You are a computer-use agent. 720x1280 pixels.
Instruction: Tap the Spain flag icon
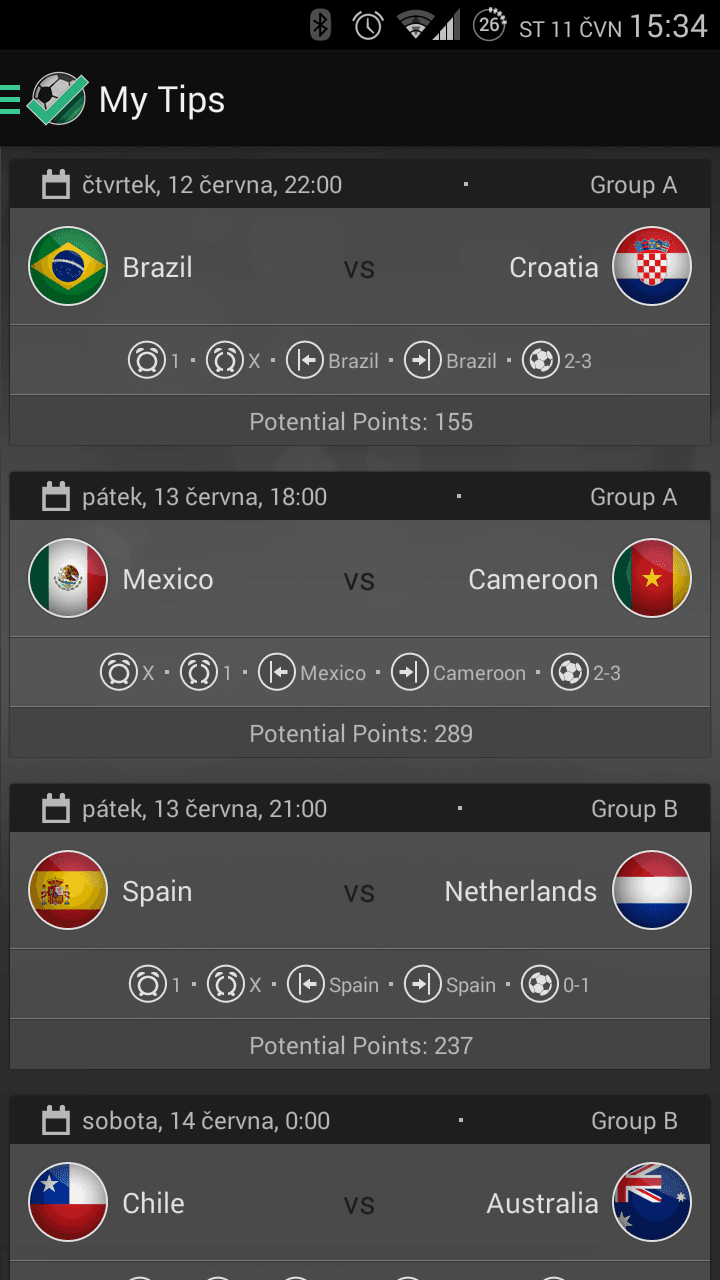[x=68, y=890]
